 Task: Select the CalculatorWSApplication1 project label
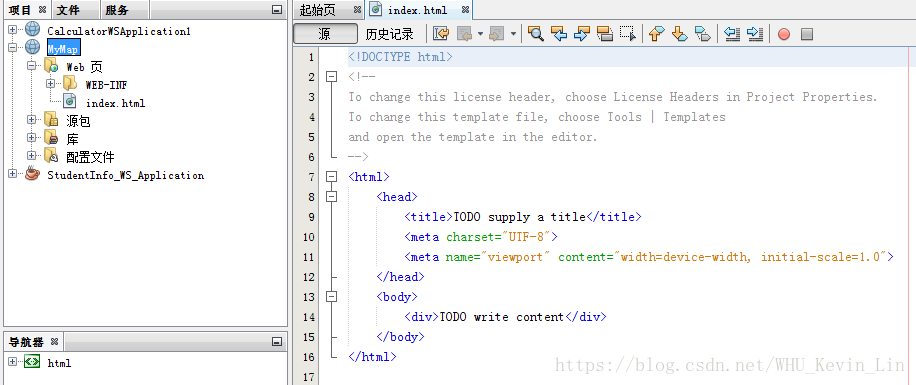point(119,32)
